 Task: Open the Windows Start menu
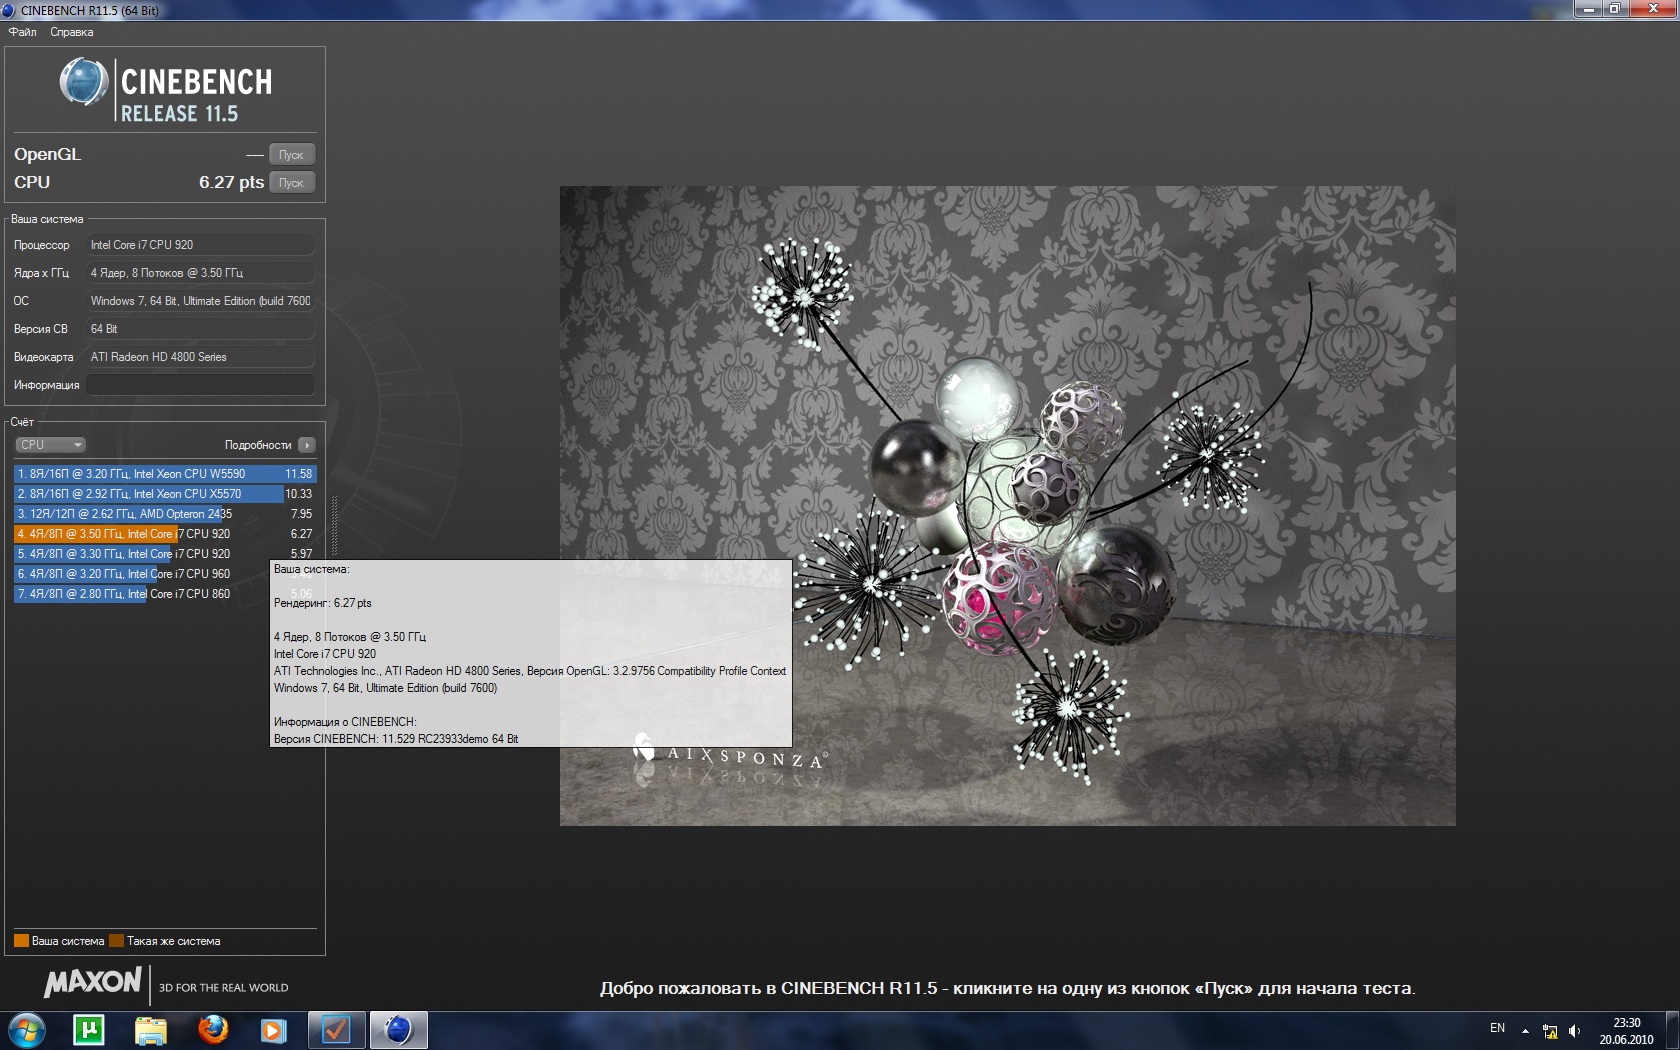[27, 1030]
